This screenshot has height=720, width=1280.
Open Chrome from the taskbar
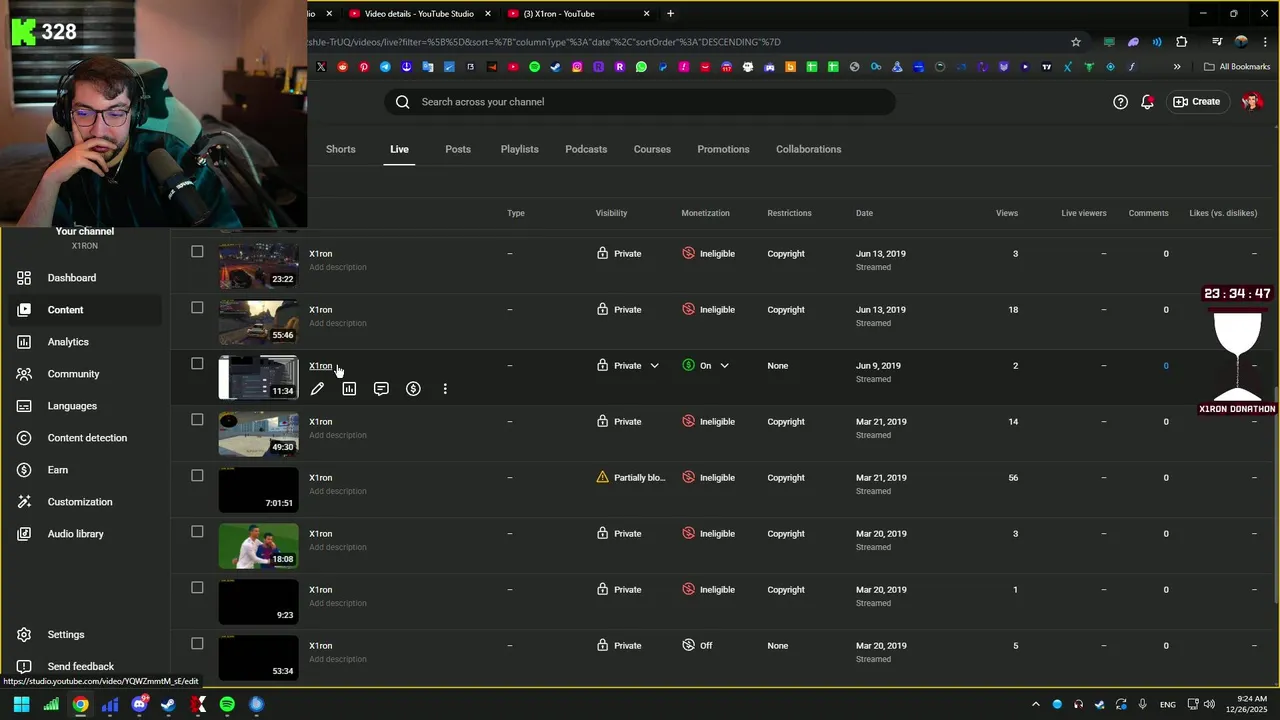80,704
